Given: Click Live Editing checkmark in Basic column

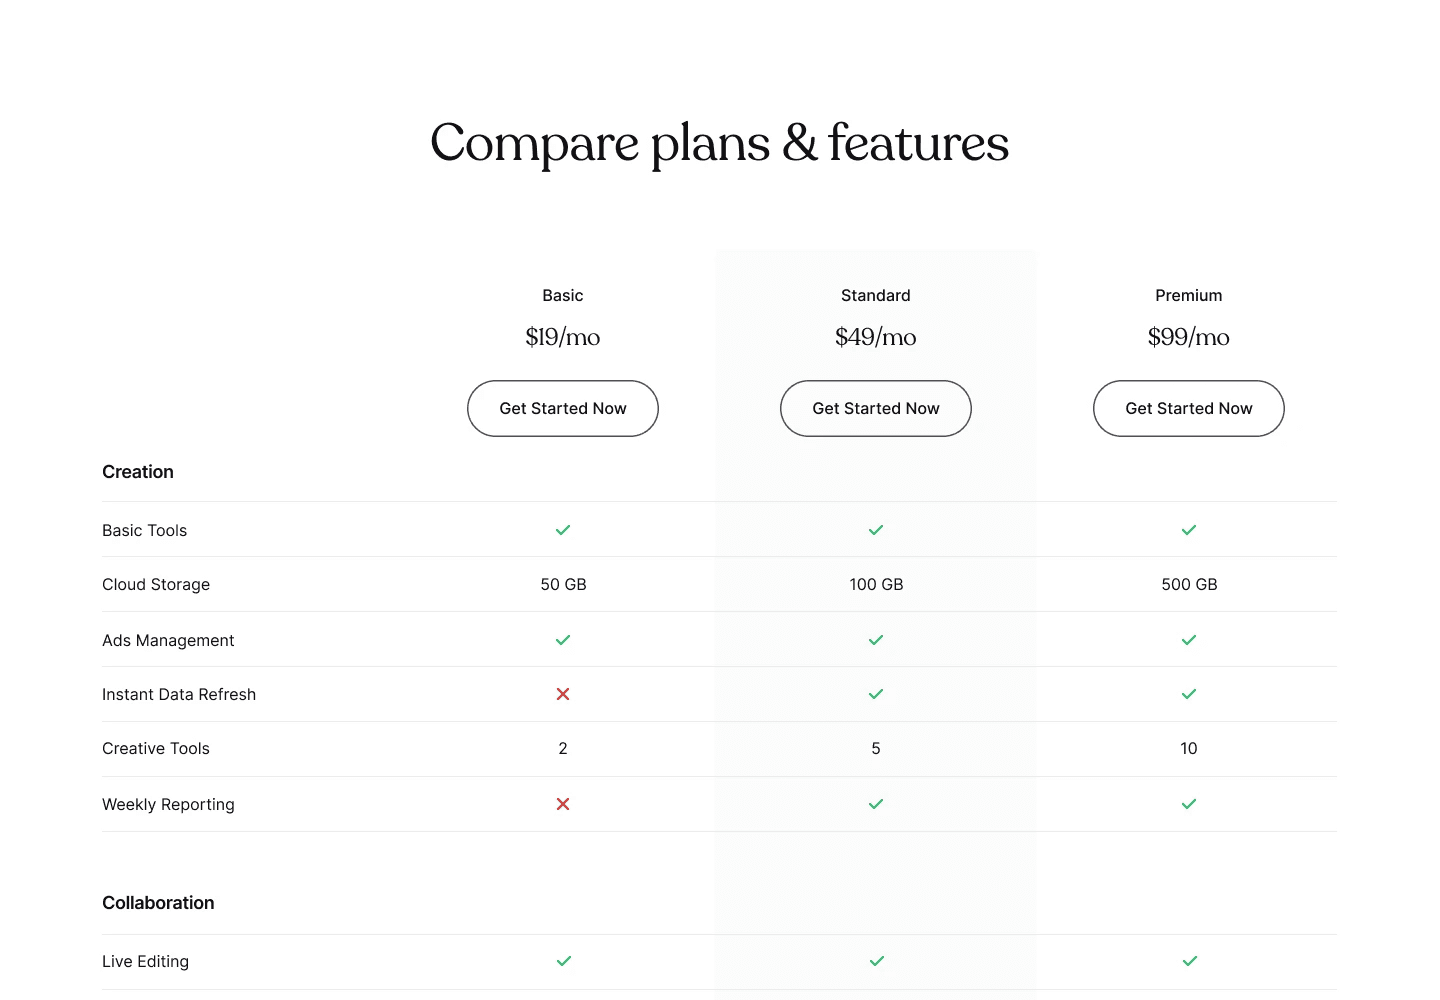Looking at the screenshot, I should 564,961.
